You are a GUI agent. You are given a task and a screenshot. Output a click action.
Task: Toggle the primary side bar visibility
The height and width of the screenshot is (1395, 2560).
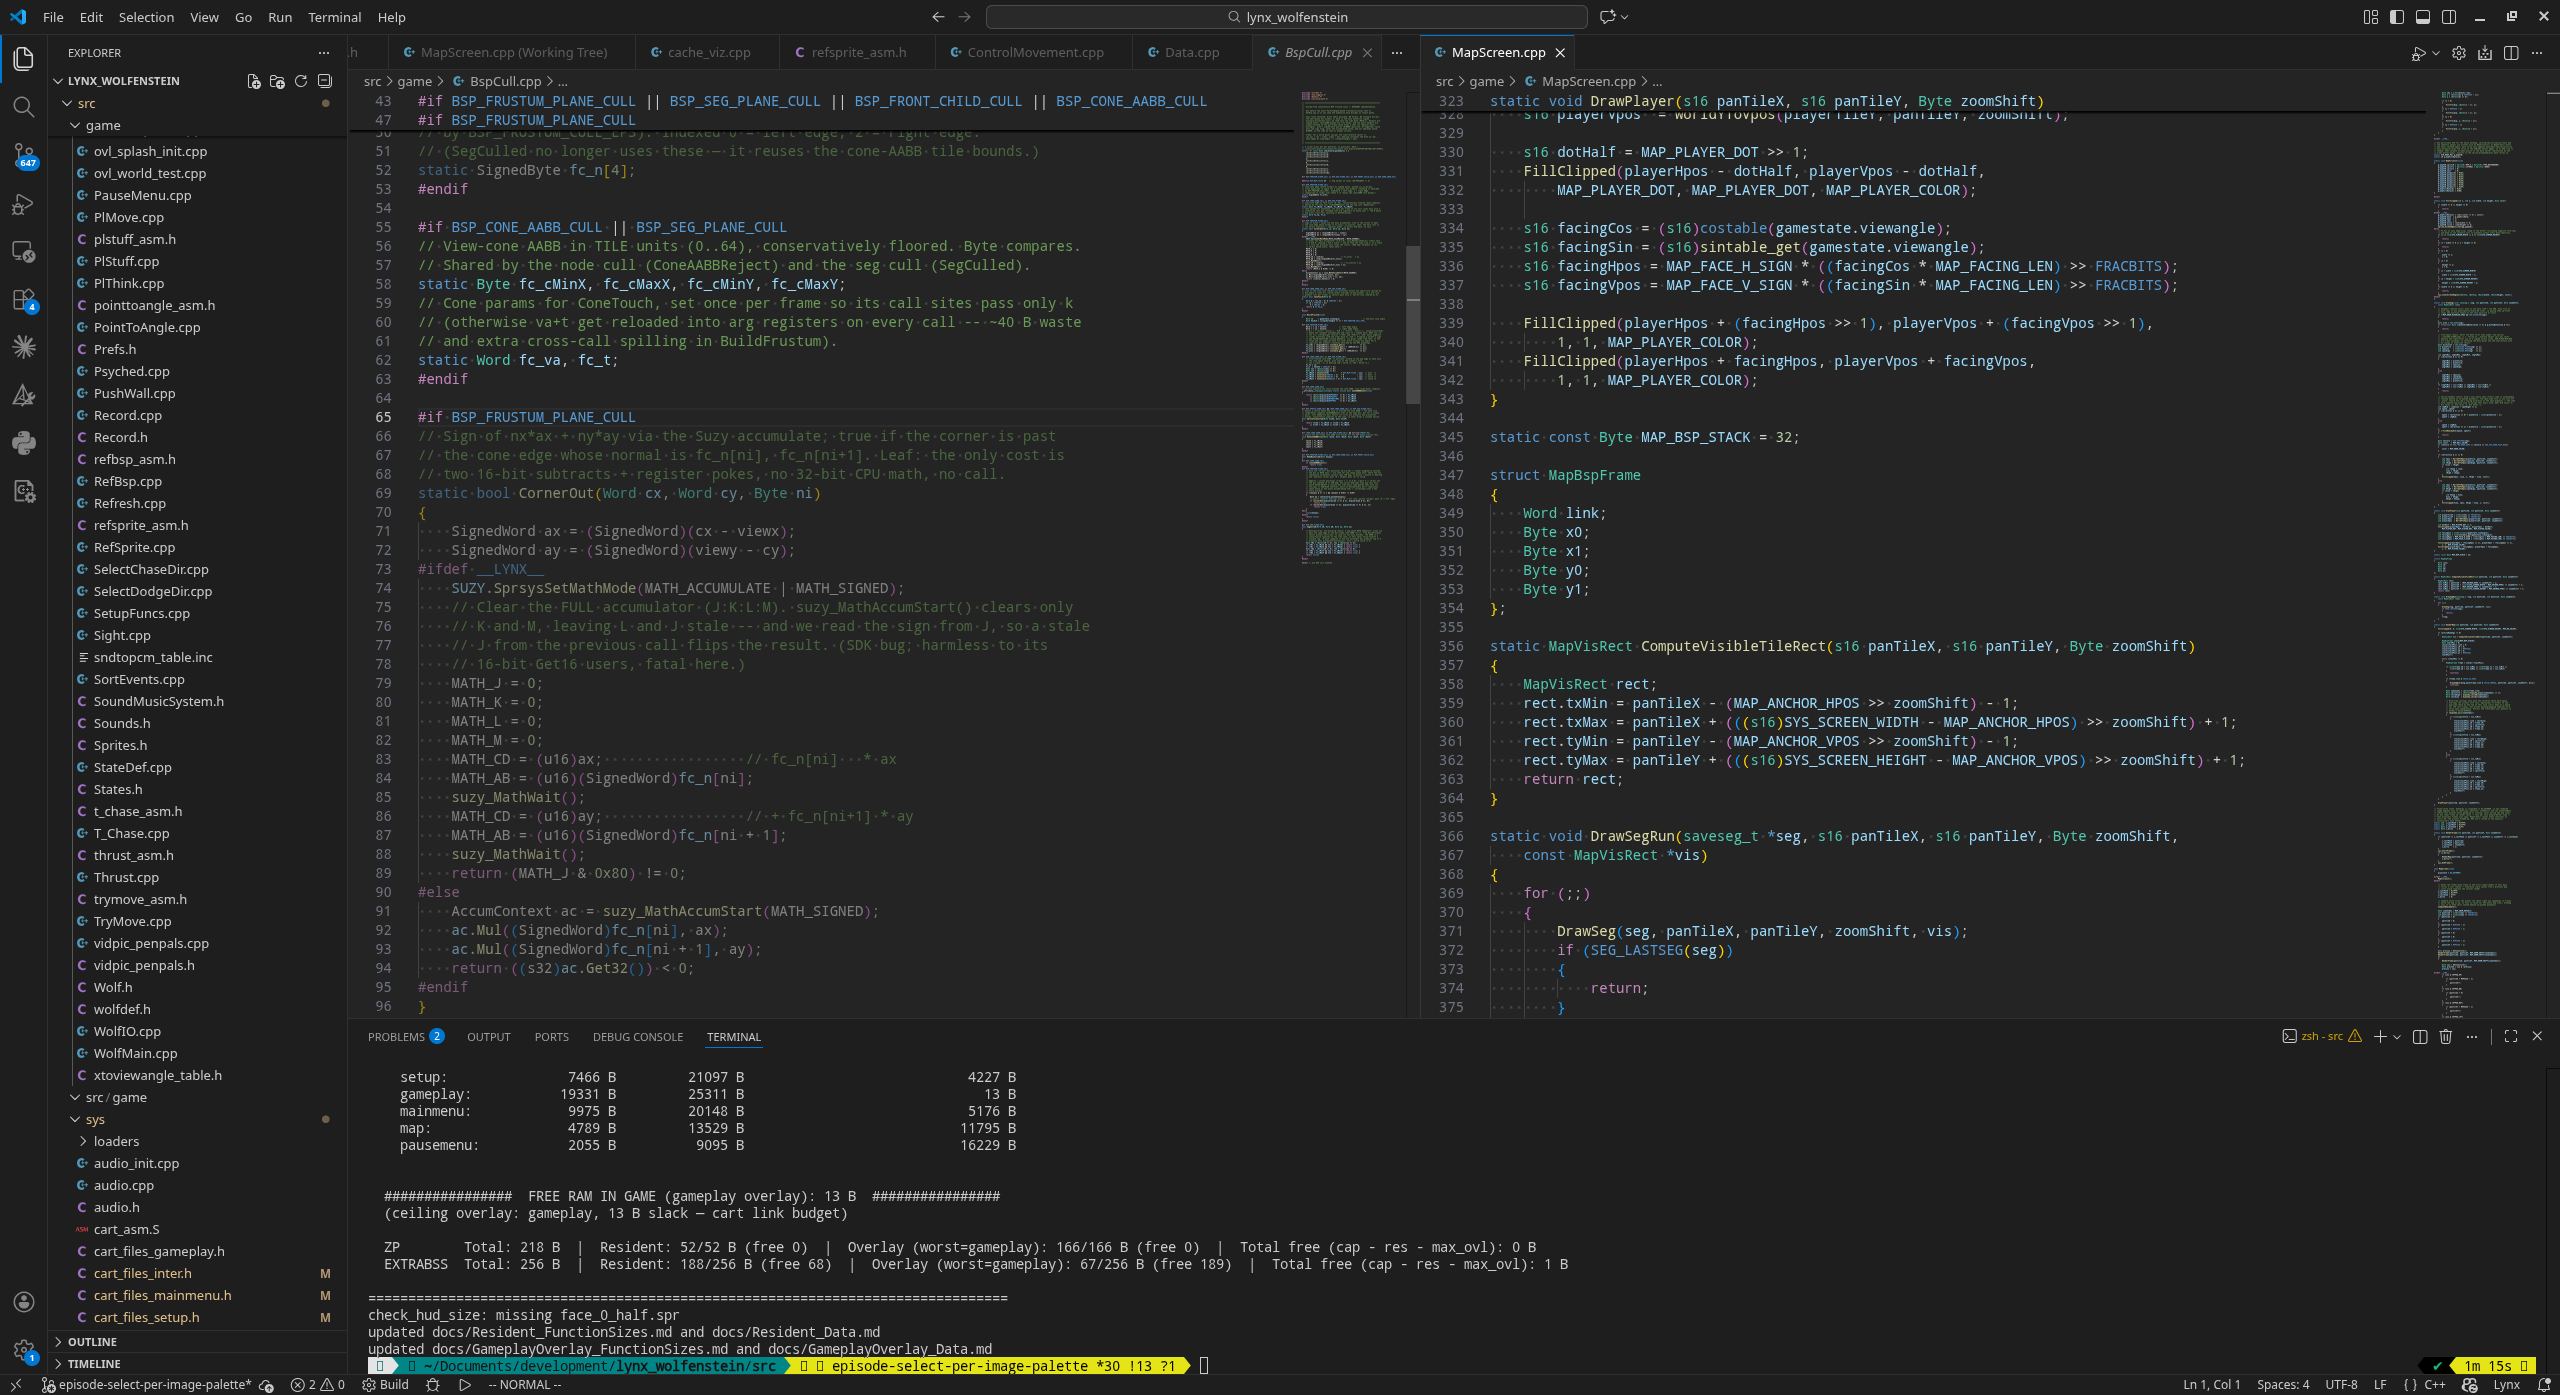(2397, 17)
